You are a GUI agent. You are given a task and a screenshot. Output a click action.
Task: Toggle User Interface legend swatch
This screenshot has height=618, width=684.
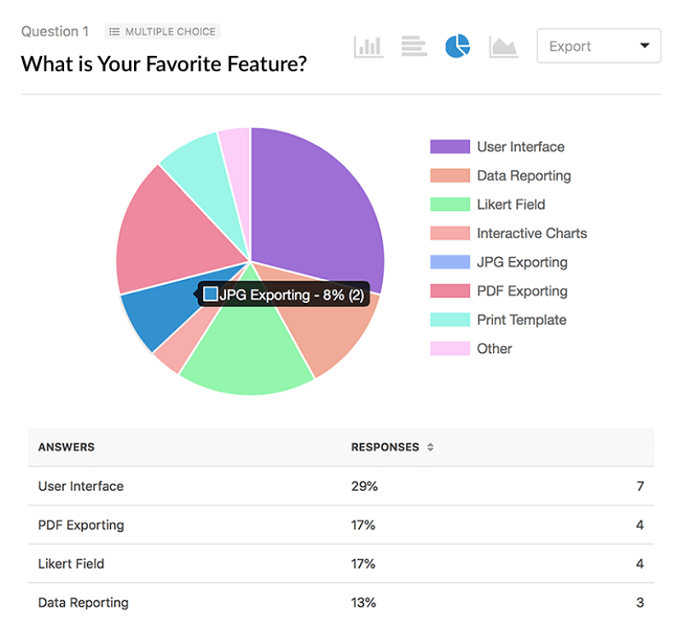[x=450, y=147]
